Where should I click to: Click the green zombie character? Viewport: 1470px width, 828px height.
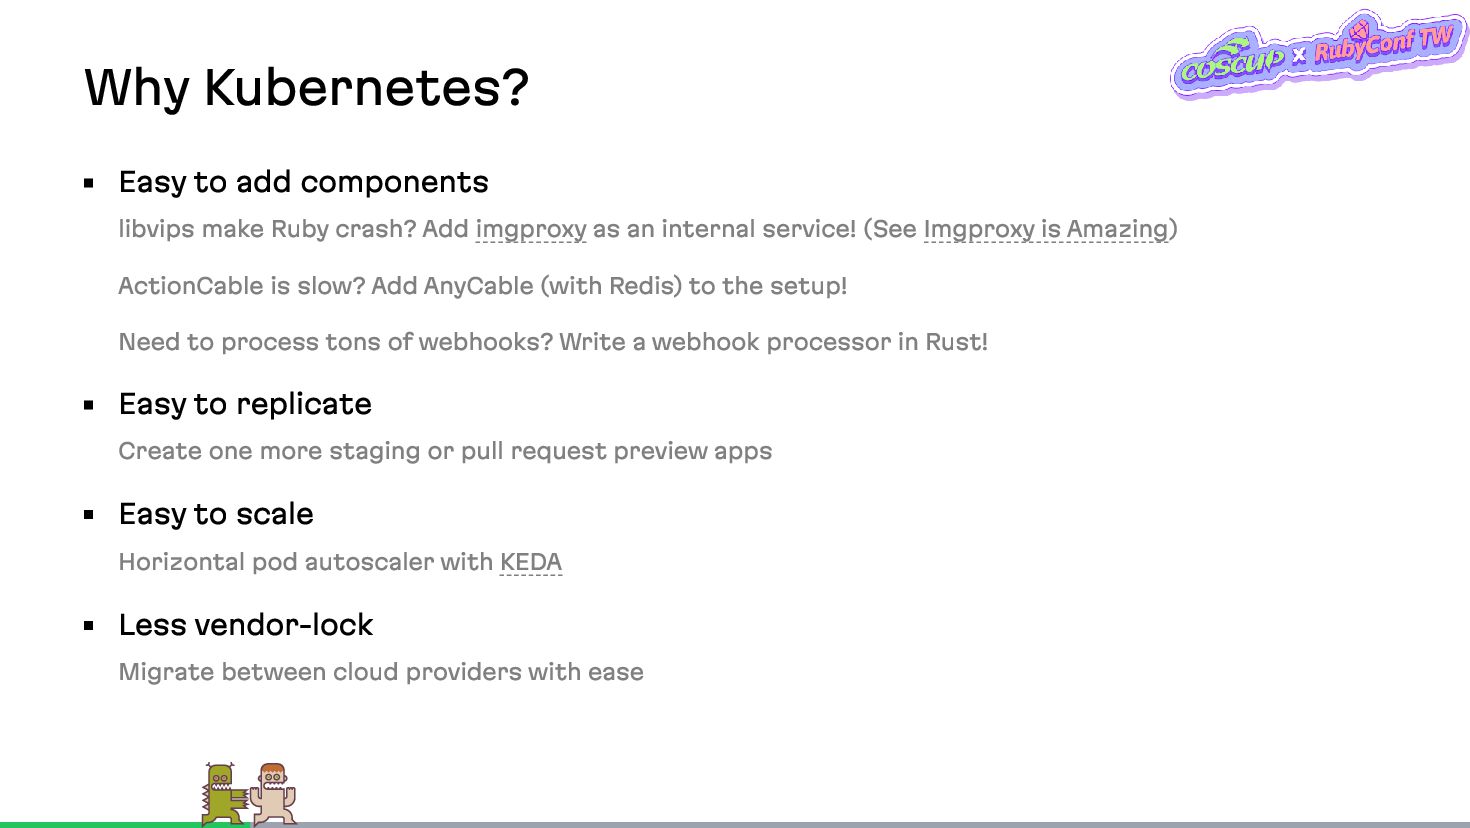pos(224,794)
